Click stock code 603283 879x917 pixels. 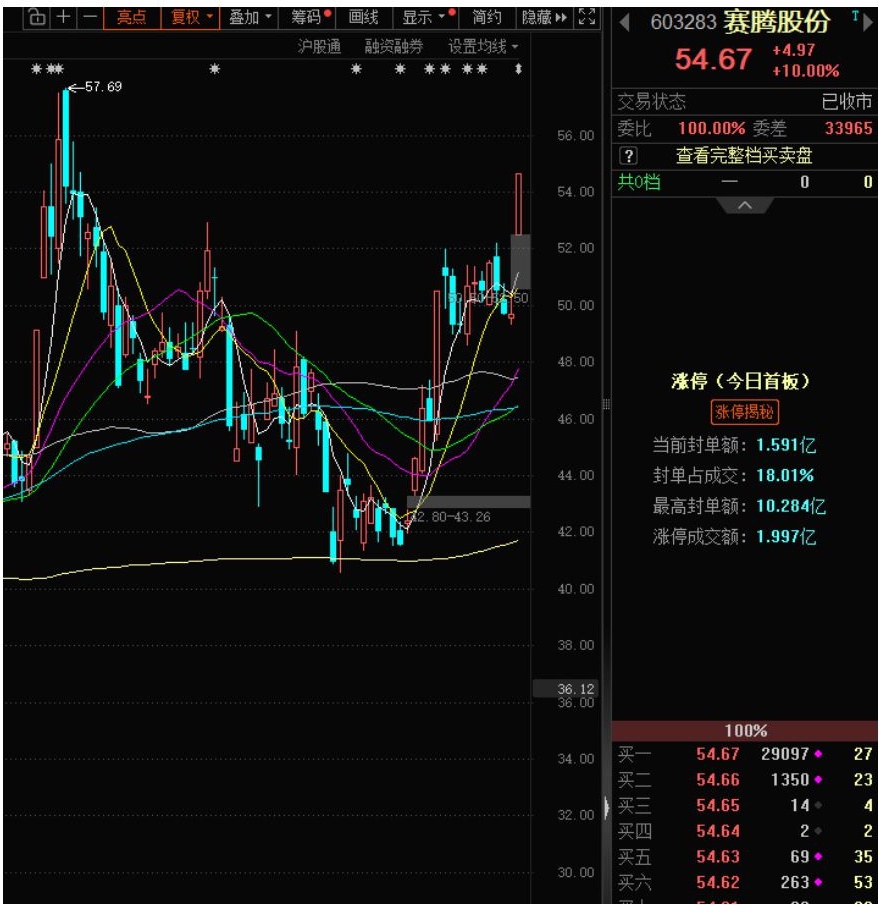point(683,22)
